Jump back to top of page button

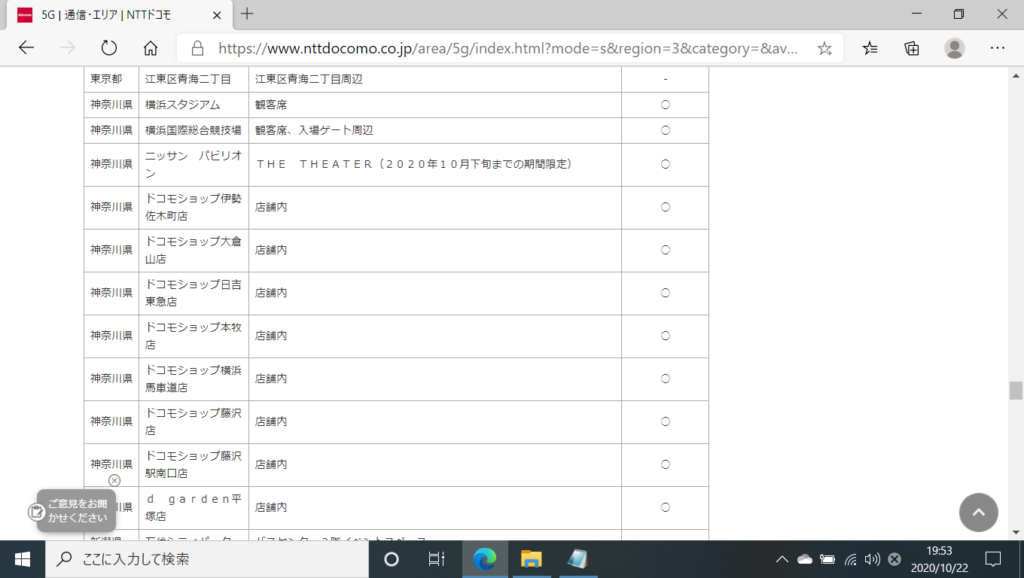pyautogui.click(x=978, y=513)
